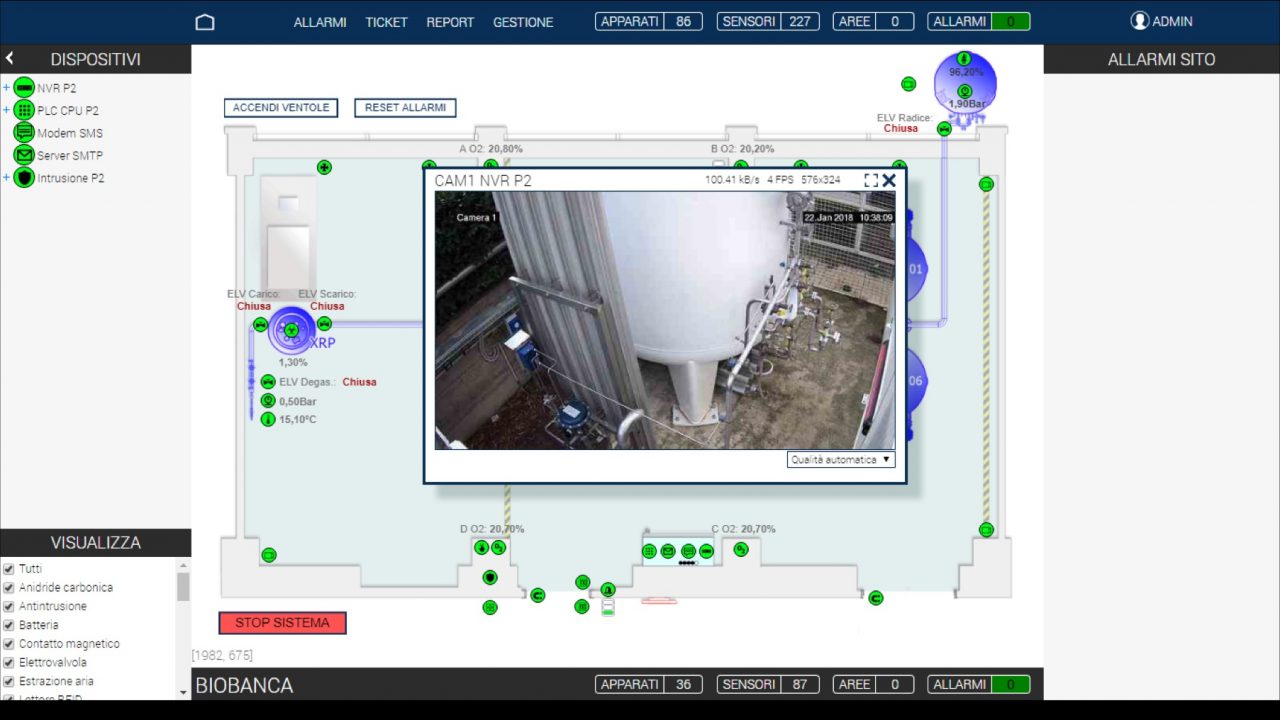Viewport: 1280px width, 720px height.
Task: Select the battery status icon below the bell
Action: 607,606
